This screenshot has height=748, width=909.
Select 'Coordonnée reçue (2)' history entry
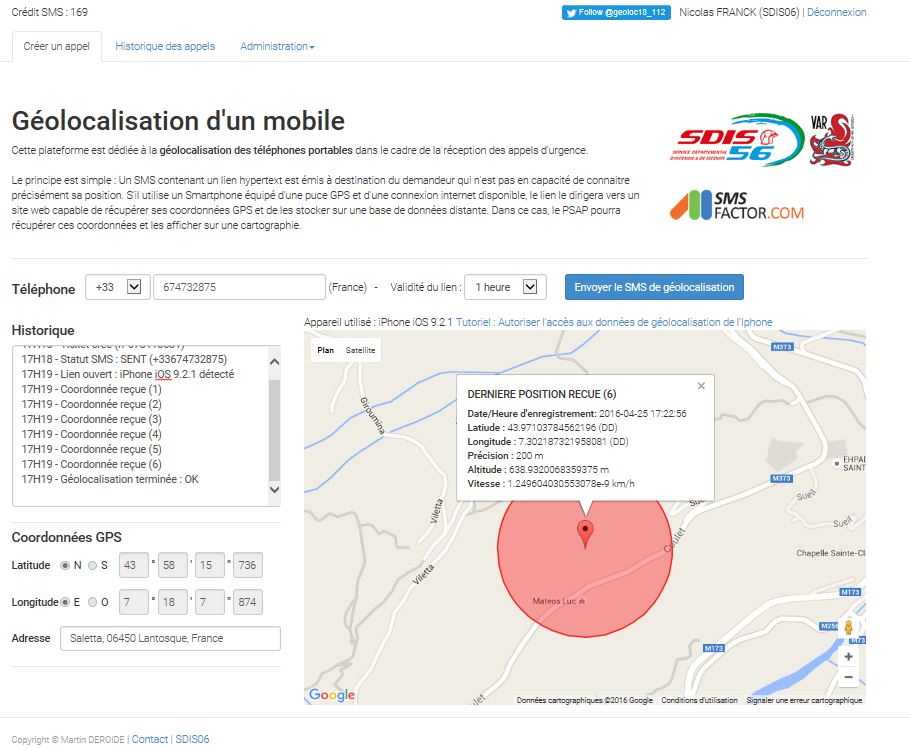[x=92, y=405]
